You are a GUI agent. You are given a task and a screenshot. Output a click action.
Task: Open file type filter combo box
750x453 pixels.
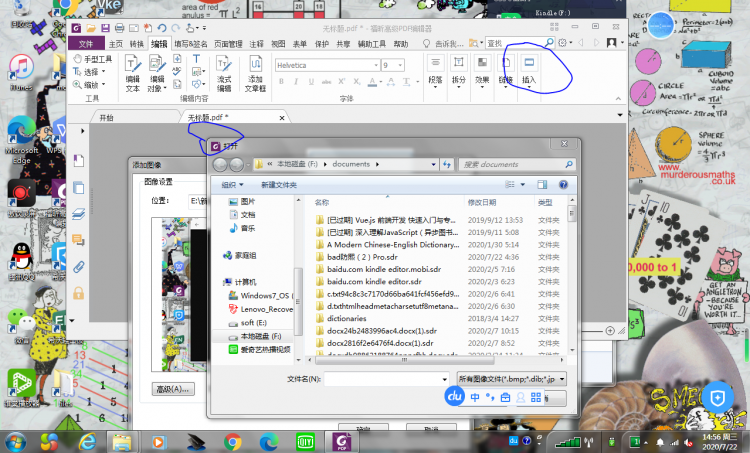click(511, 379)
